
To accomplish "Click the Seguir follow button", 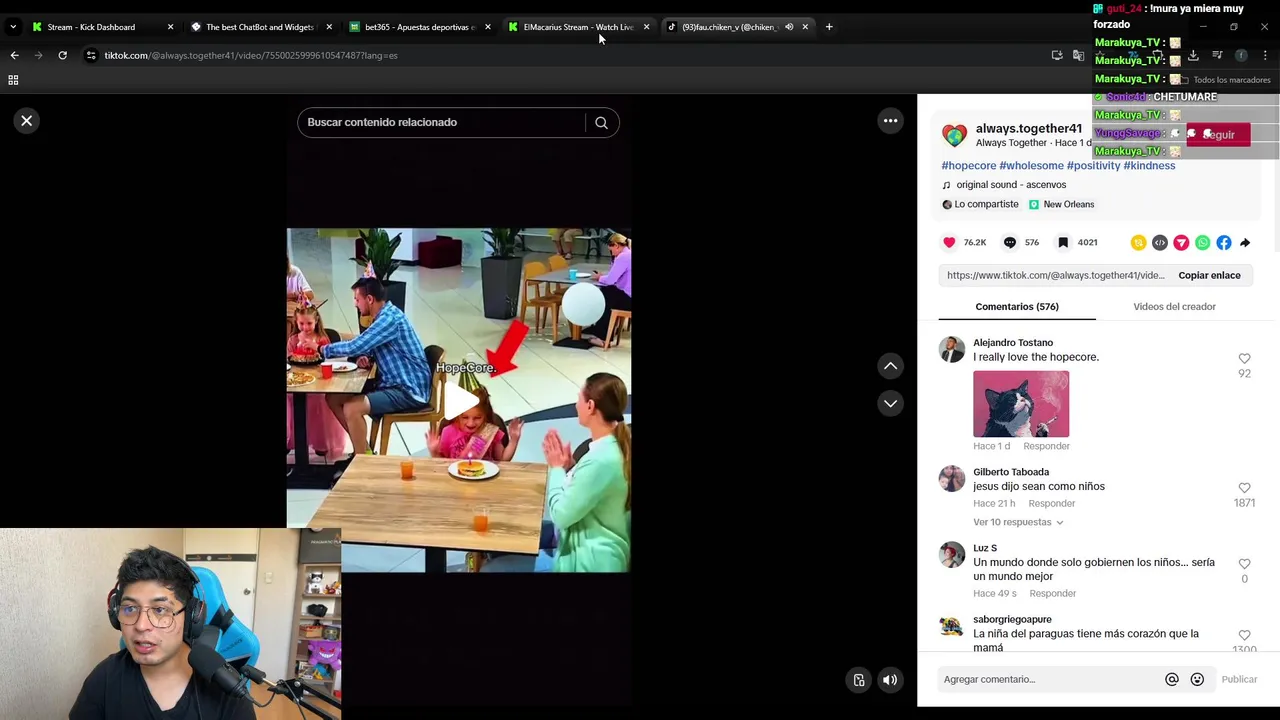I will click(1218, 134).
